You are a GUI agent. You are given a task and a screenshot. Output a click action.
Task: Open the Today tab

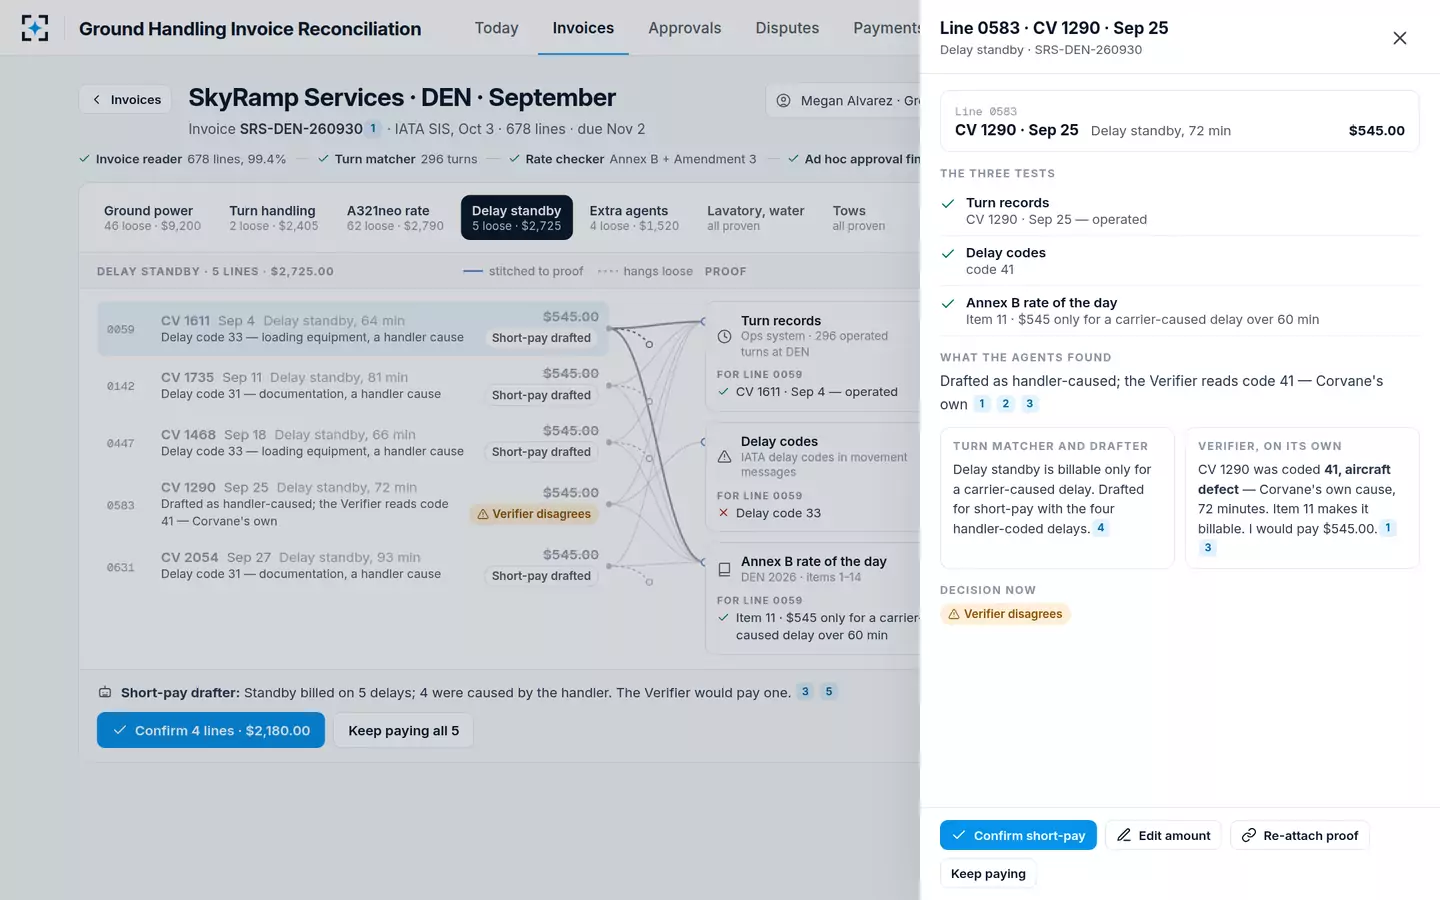[x=496, y=28]
